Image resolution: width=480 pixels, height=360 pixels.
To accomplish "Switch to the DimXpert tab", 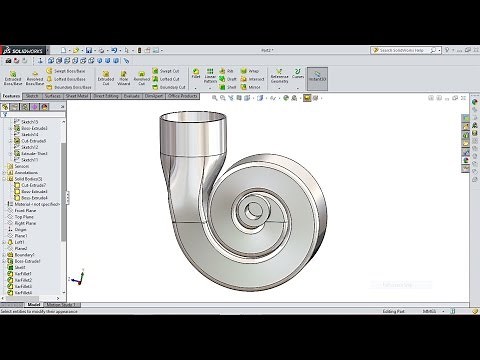I will pos(154,96).
